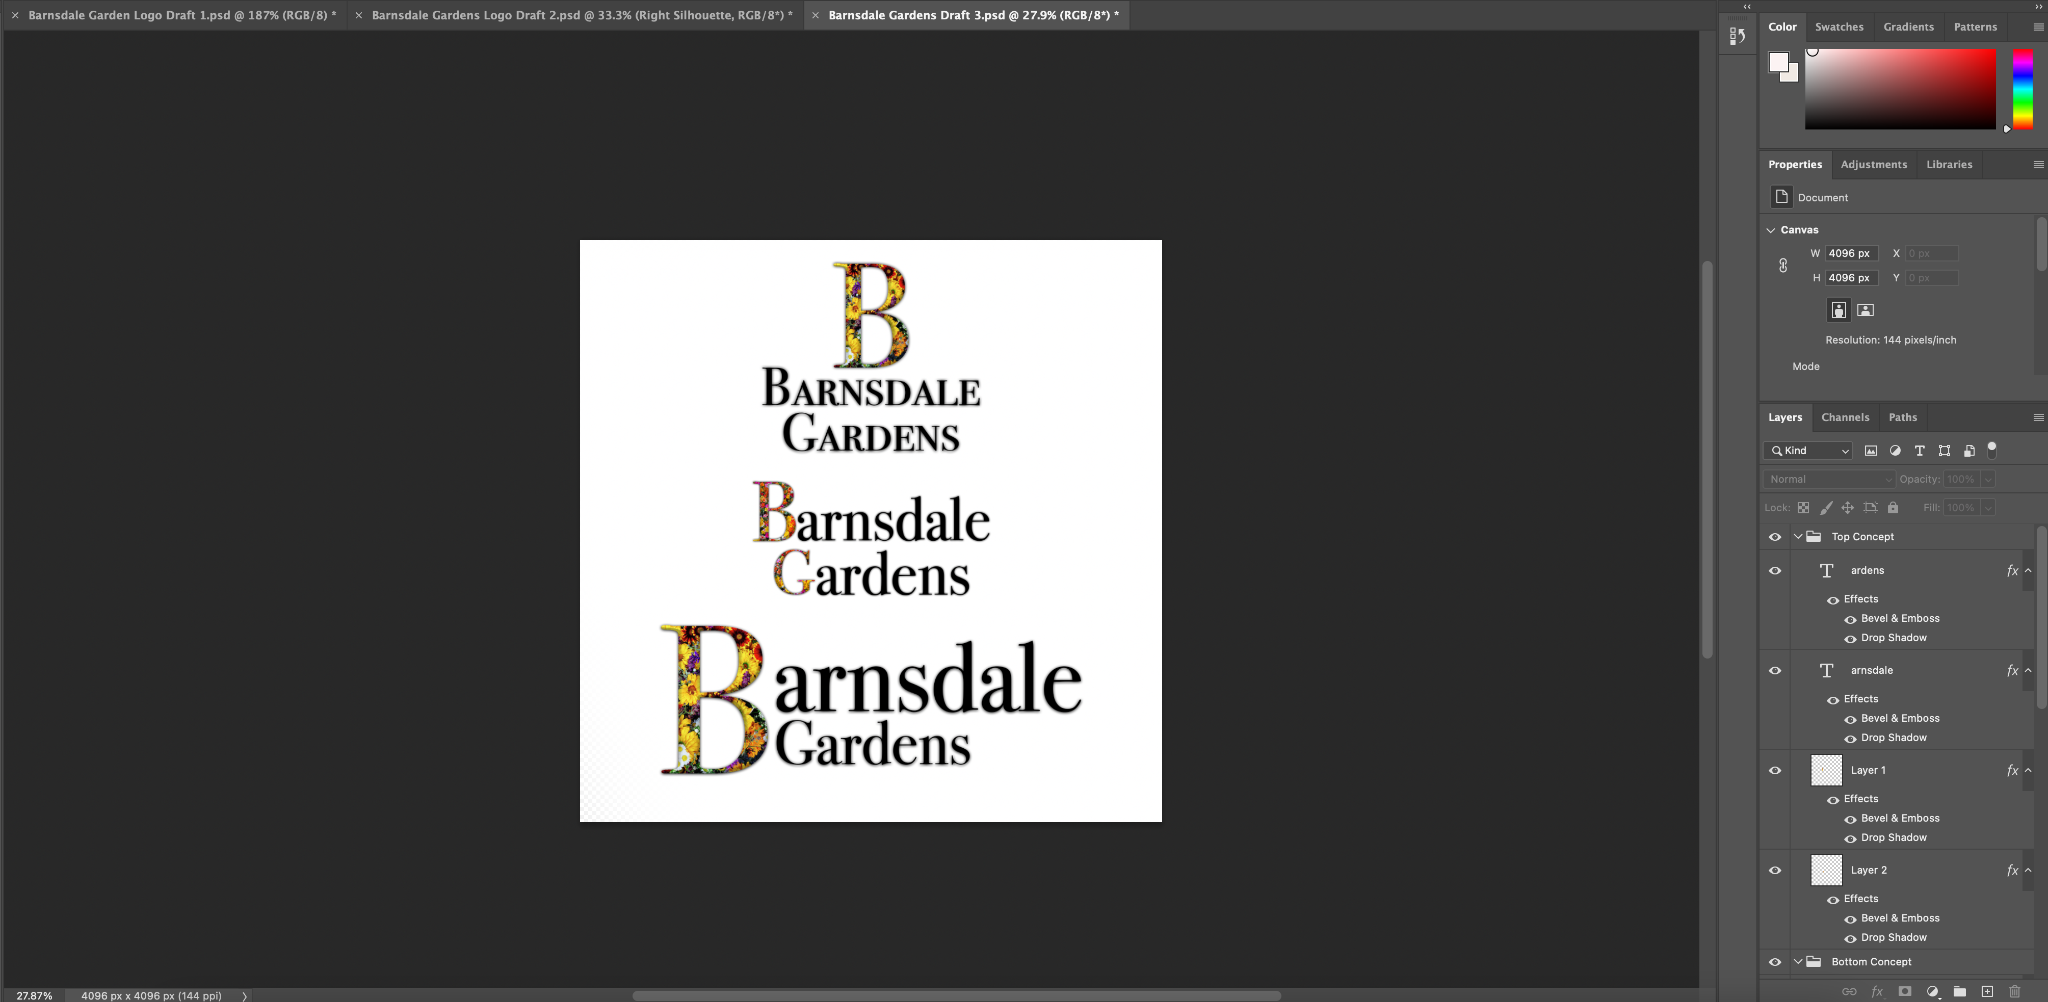Open the layer Kind filter dropdown
This screenshot has height=1002, width=2048.
coord(1808,451)
